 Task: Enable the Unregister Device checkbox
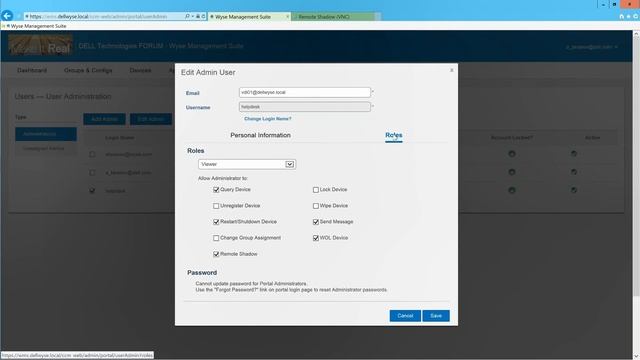[x=216, y=206]
